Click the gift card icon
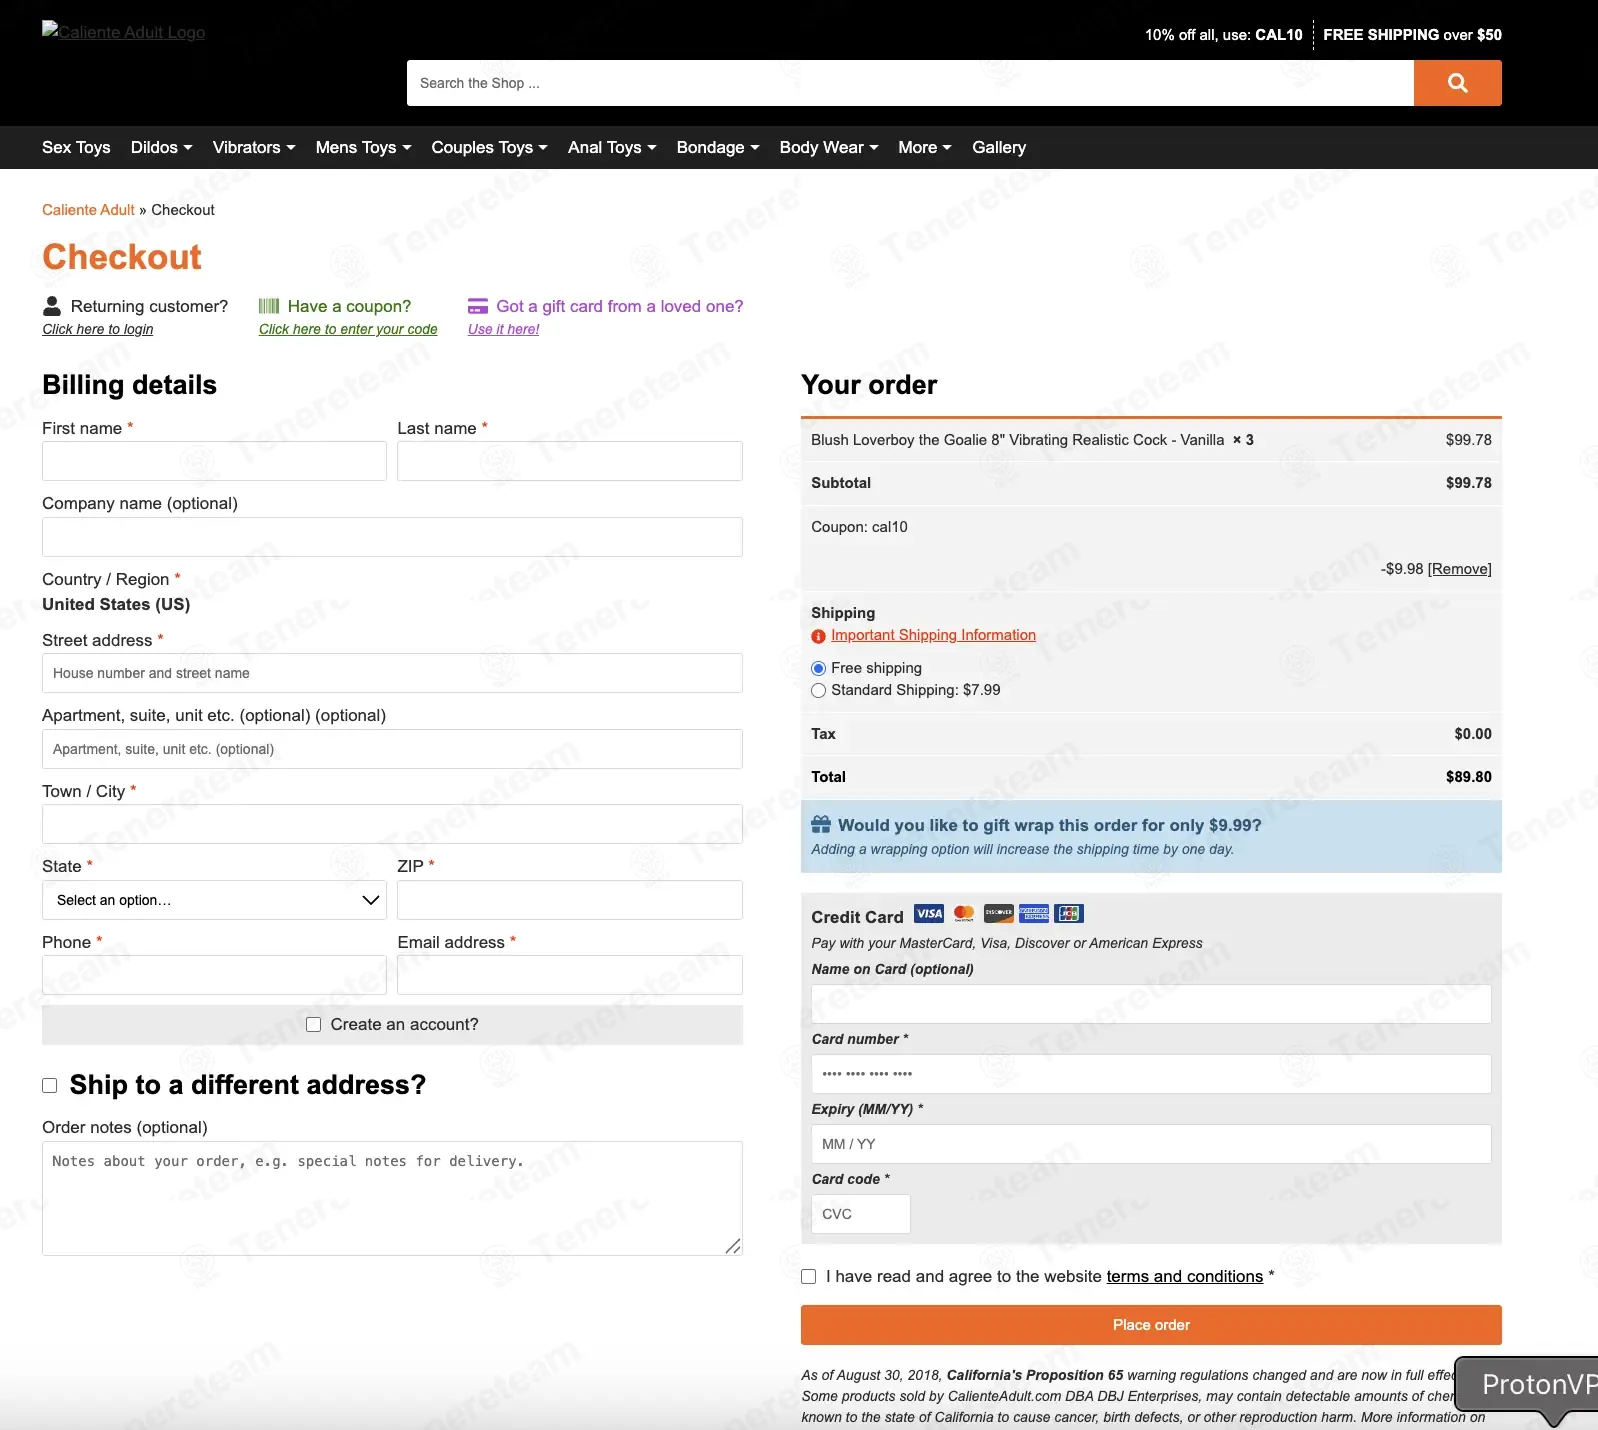 [x=478, y=306]
